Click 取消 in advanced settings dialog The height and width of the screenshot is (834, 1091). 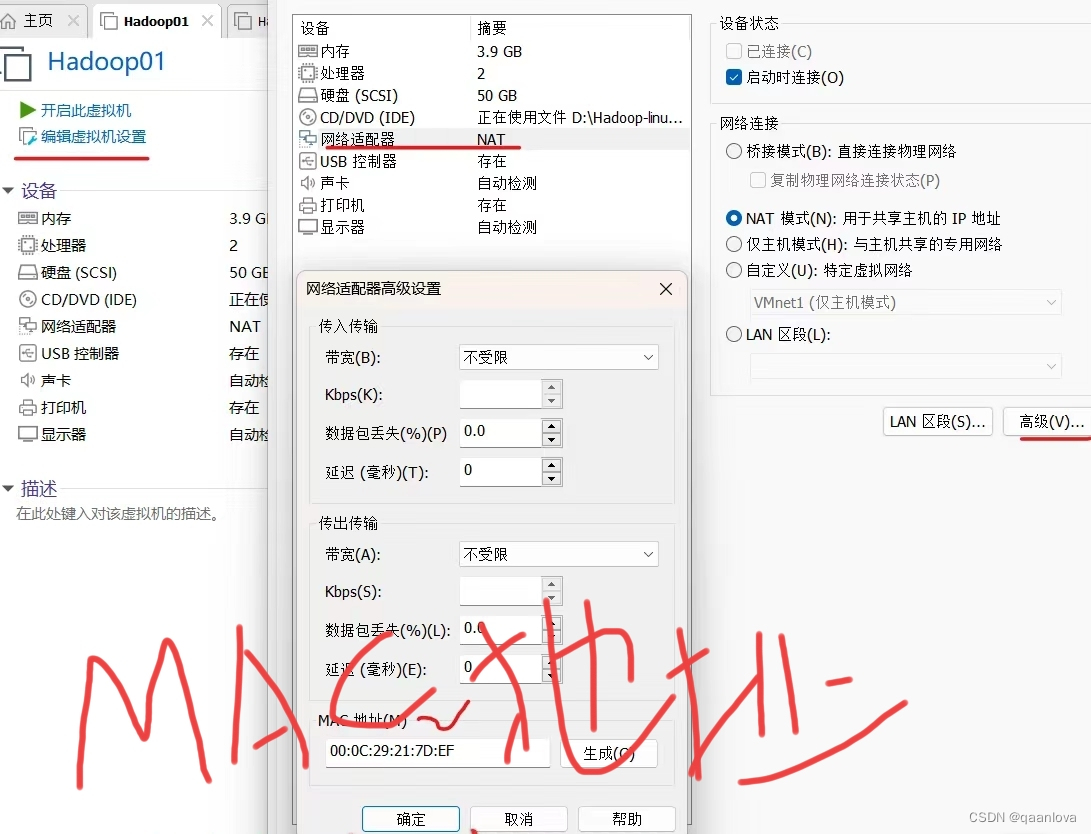pyautogui.click(x=518, y=819)
